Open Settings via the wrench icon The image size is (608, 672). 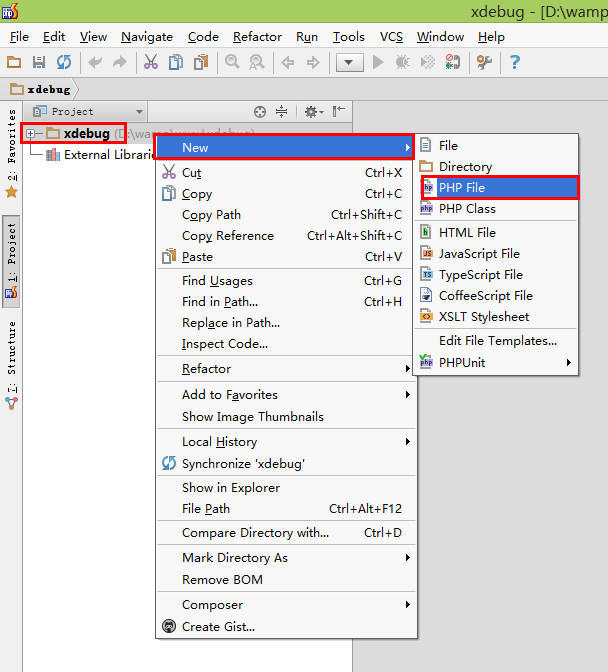point(484,63)
